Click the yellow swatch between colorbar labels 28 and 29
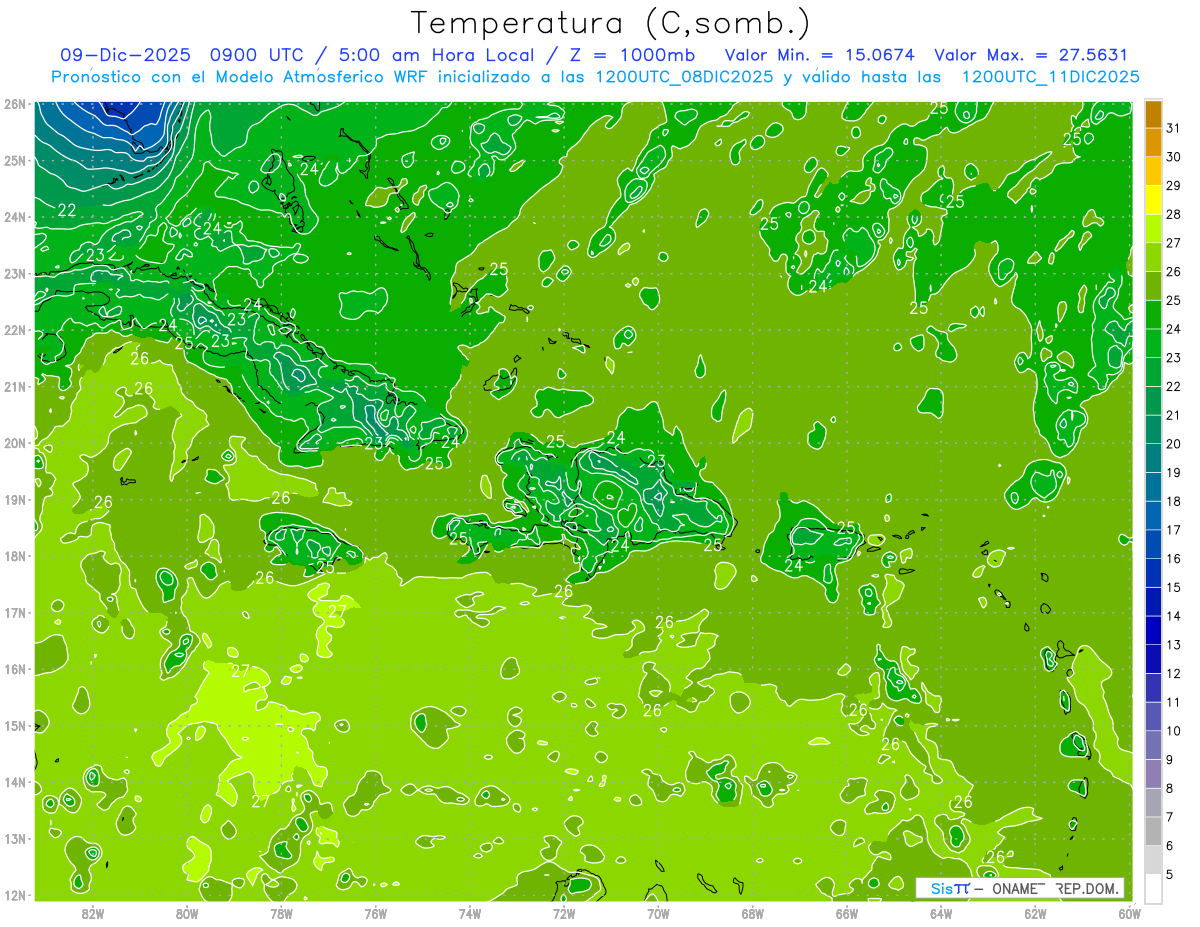The image size is (1200, 927). pos(1153,200)
